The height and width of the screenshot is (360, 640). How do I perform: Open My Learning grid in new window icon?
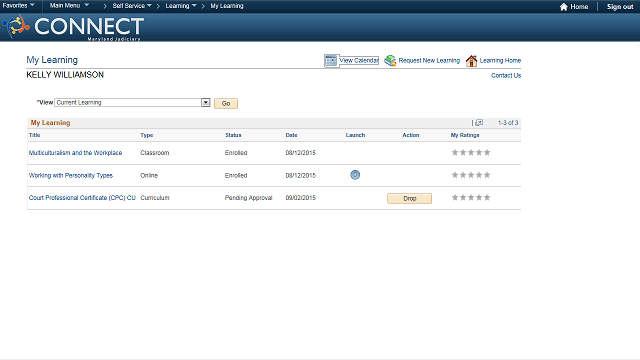[479, 122]
